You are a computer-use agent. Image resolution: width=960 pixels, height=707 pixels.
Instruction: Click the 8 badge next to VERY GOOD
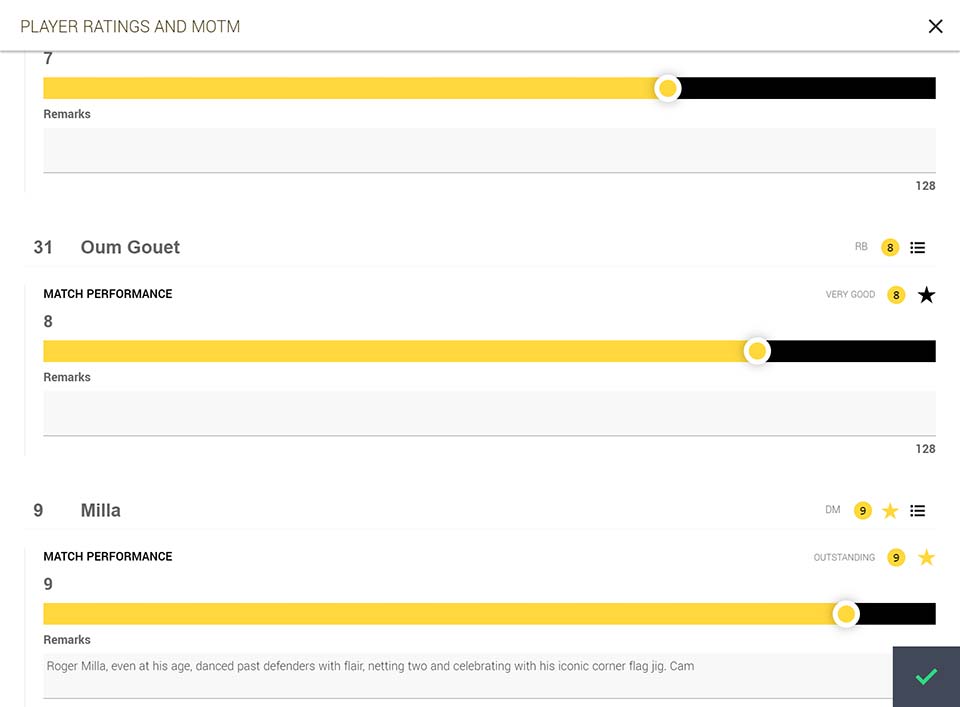[x=896, y=295]
